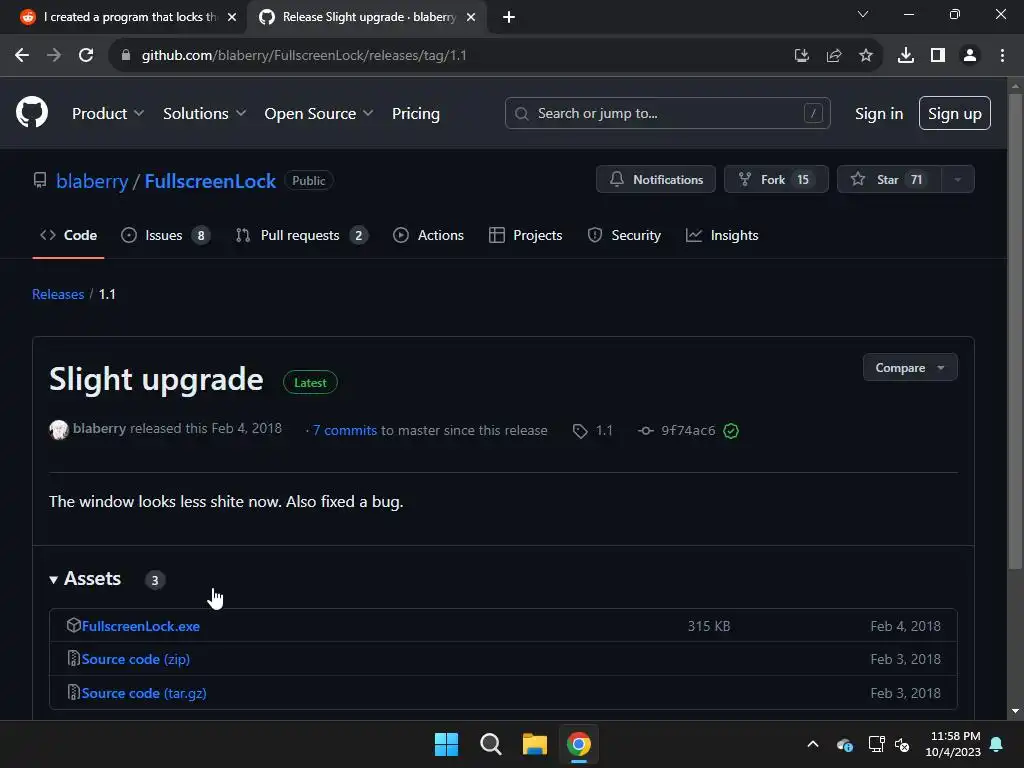Click the verified commit checkmark icon
Image resolution: width=1024 pixels, height=768 pixels.
tap(731, 430)
